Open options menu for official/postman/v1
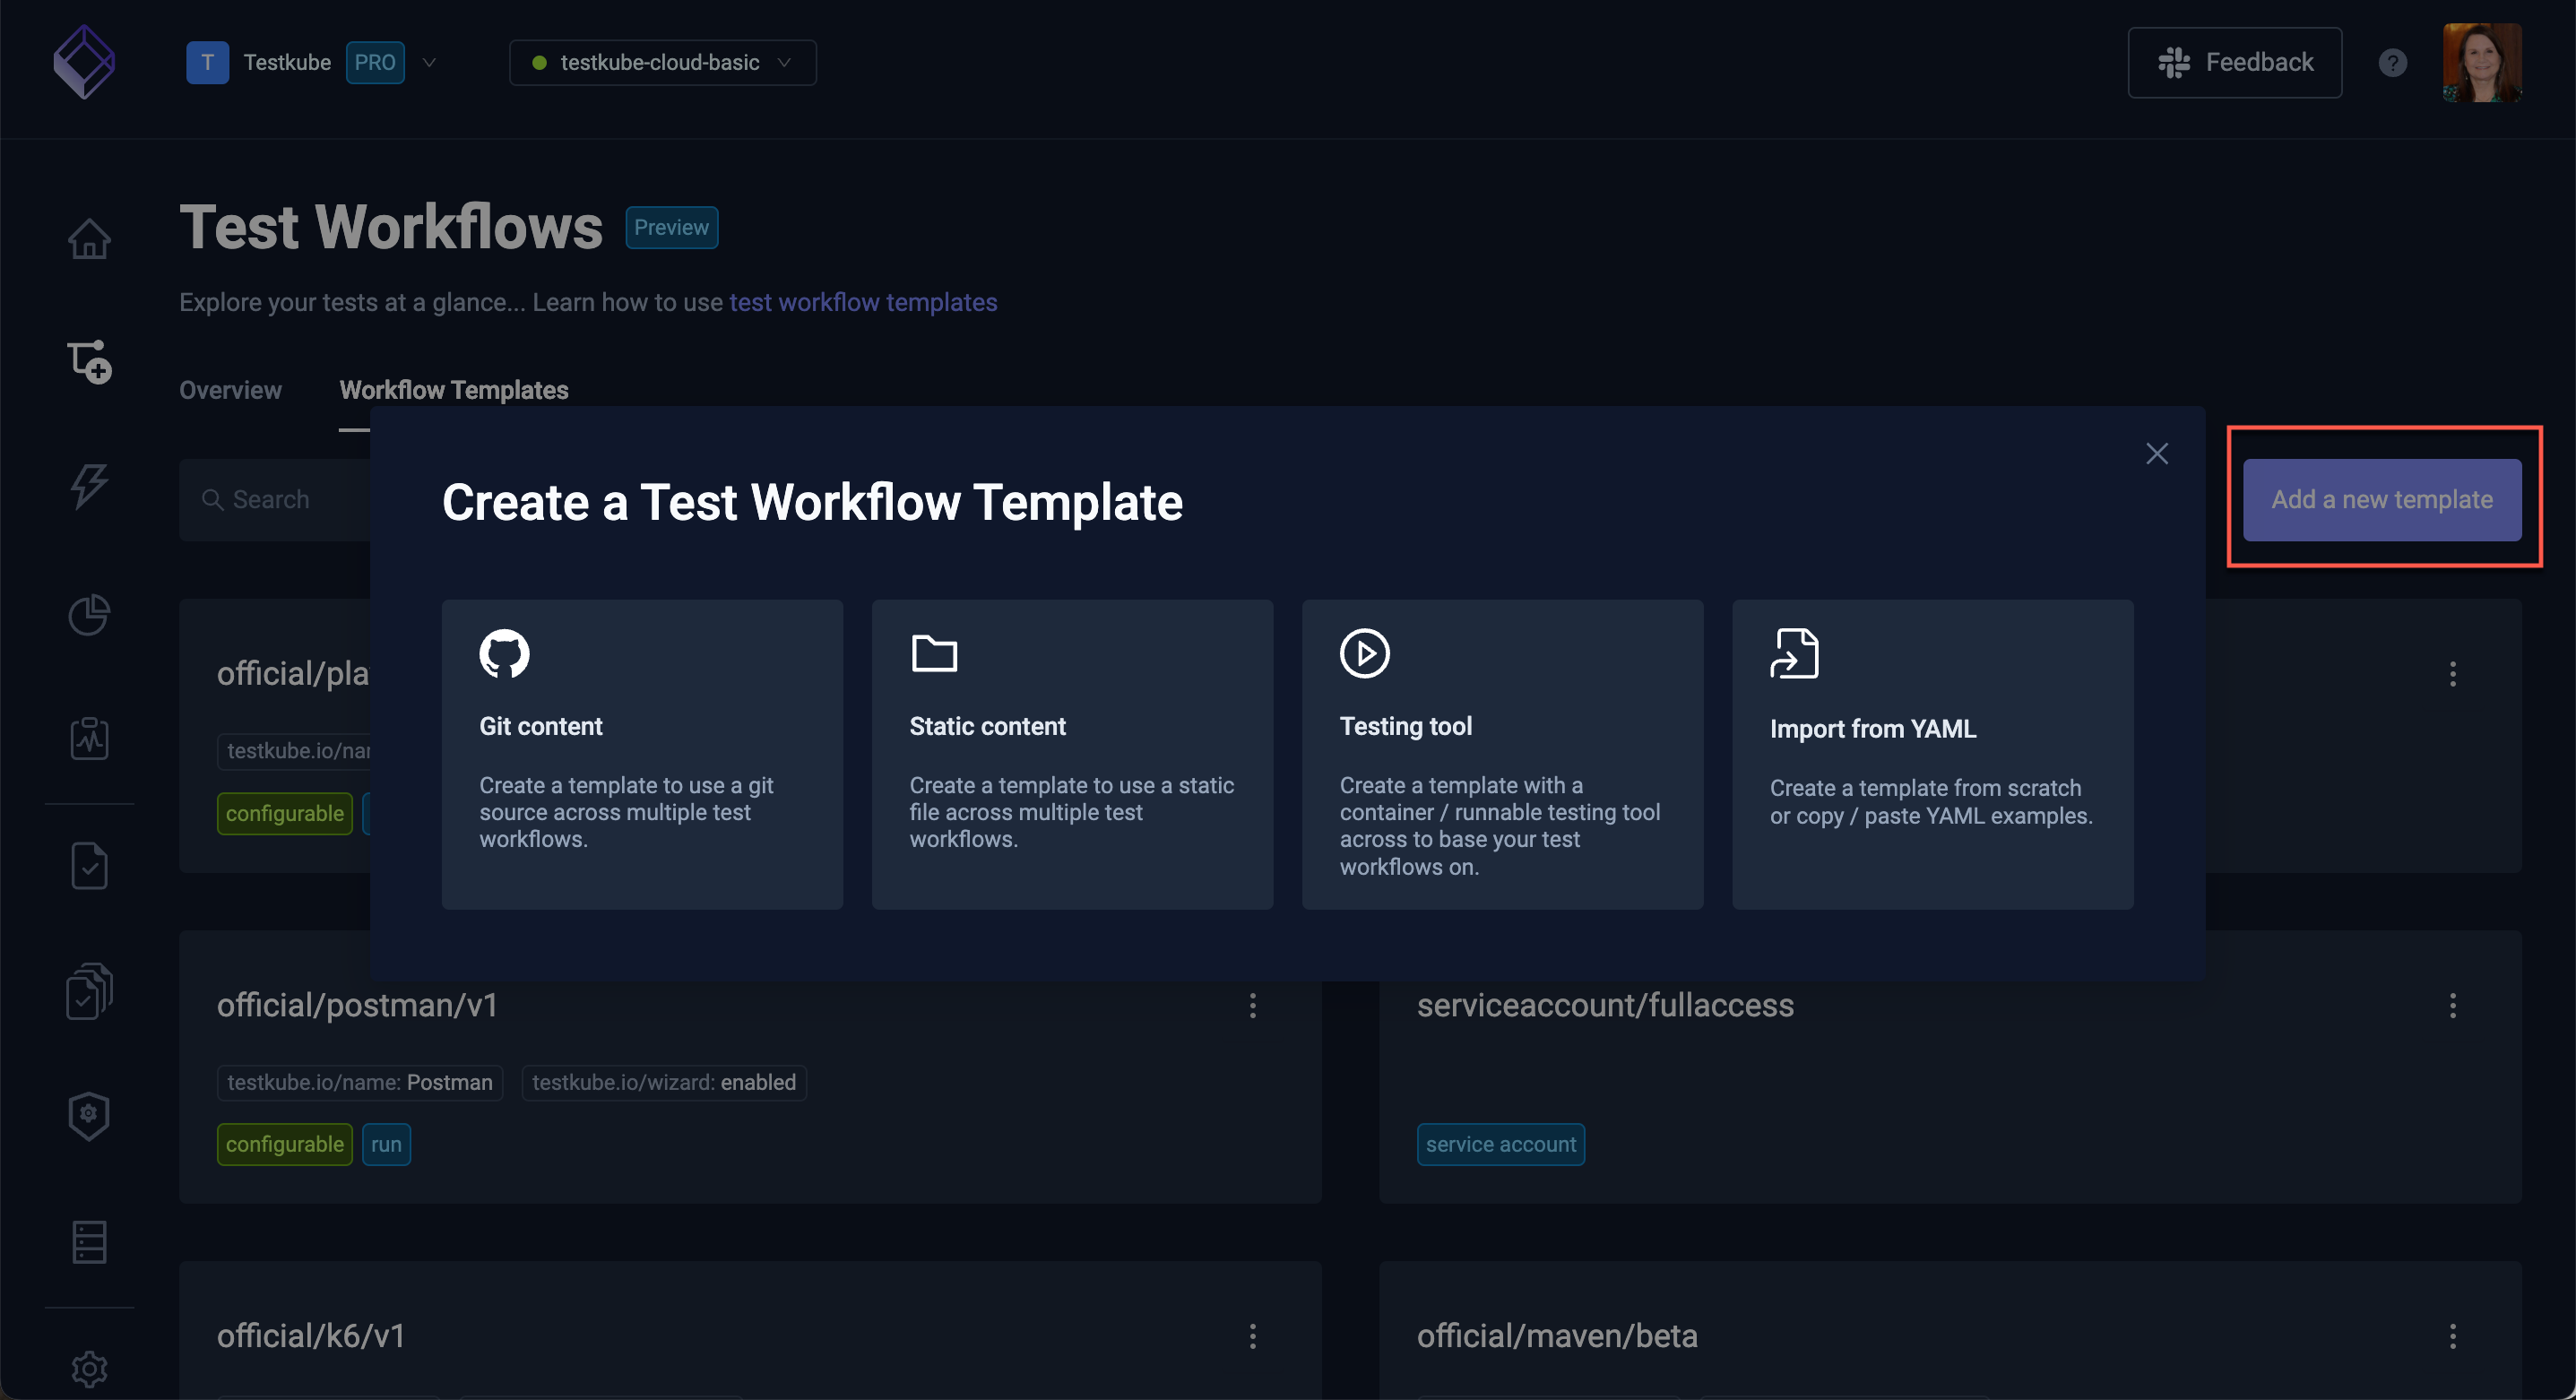This screenshot has width=2576, height=1400. 1252,1005
